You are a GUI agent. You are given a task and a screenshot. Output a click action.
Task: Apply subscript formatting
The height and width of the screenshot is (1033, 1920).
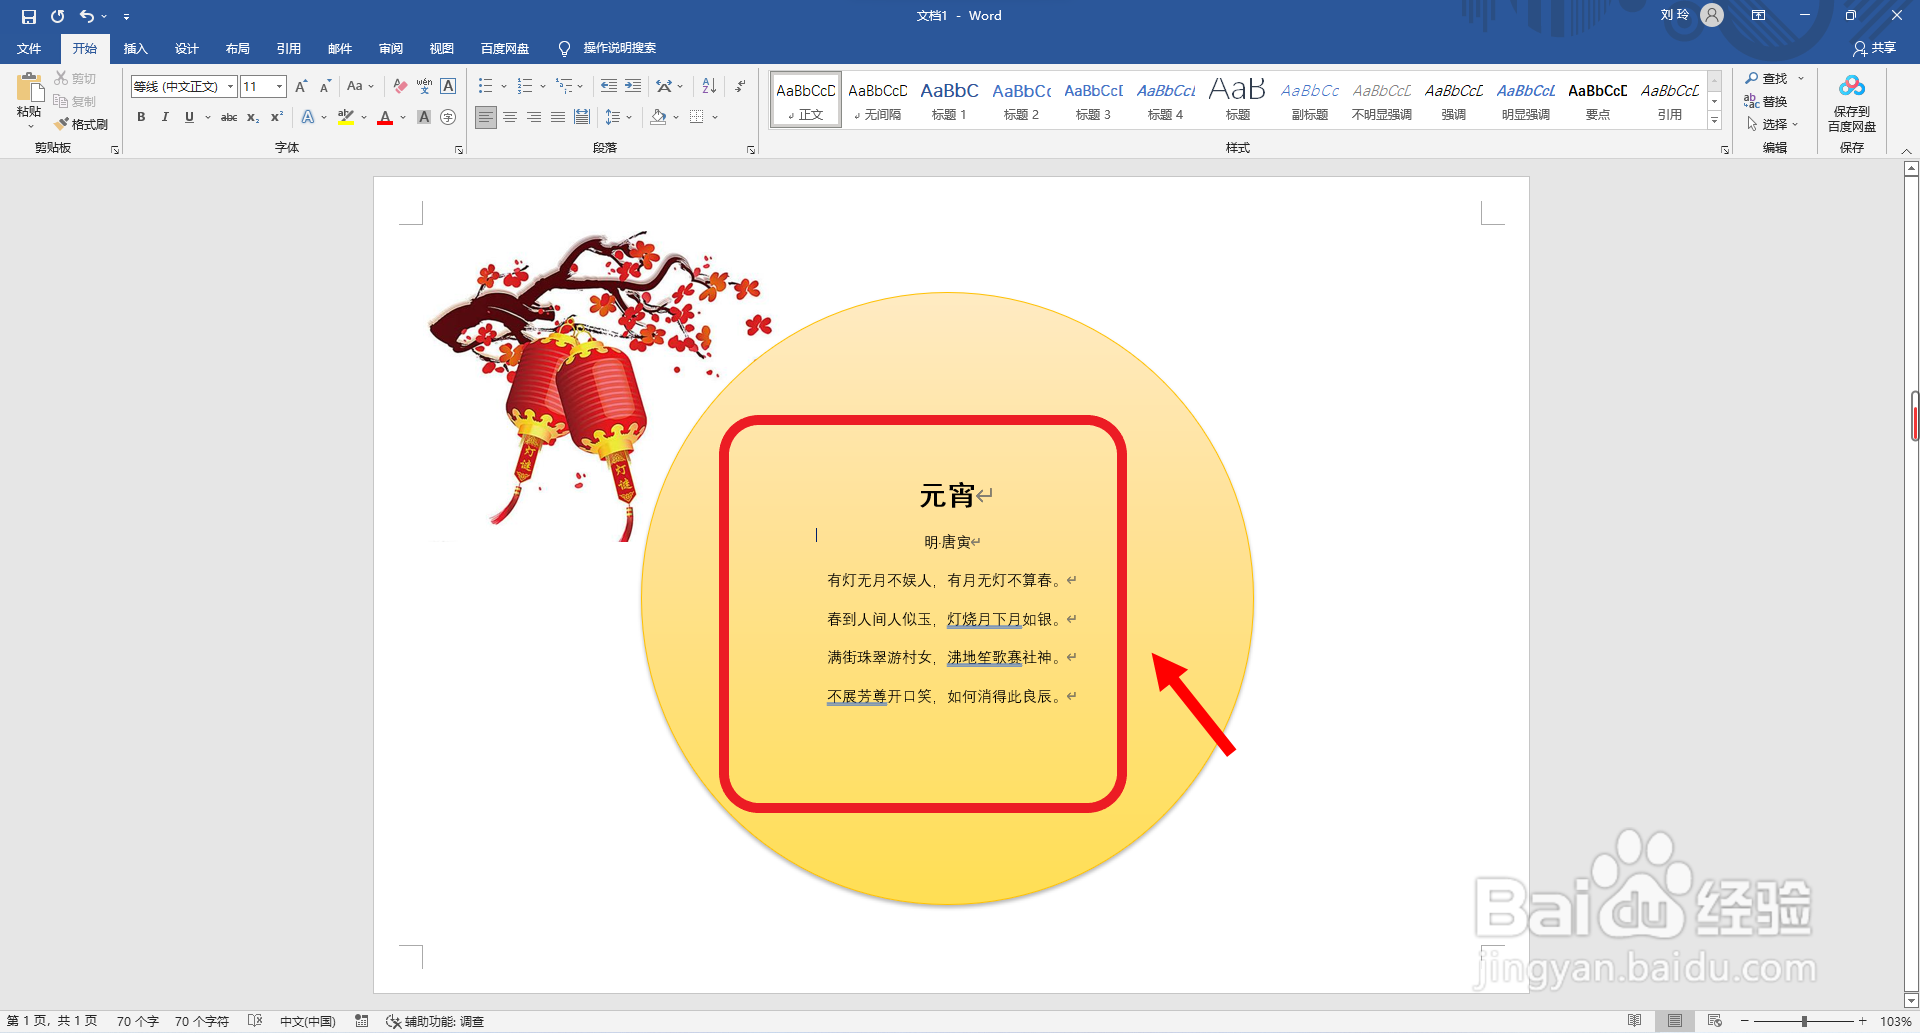[x=253, y=117]
